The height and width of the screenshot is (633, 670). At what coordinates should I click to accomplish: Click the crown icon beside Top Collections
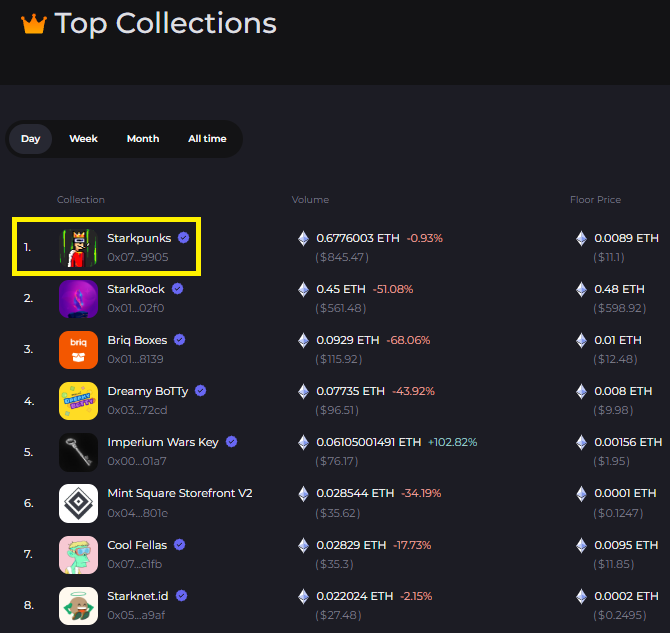(34, 24)
